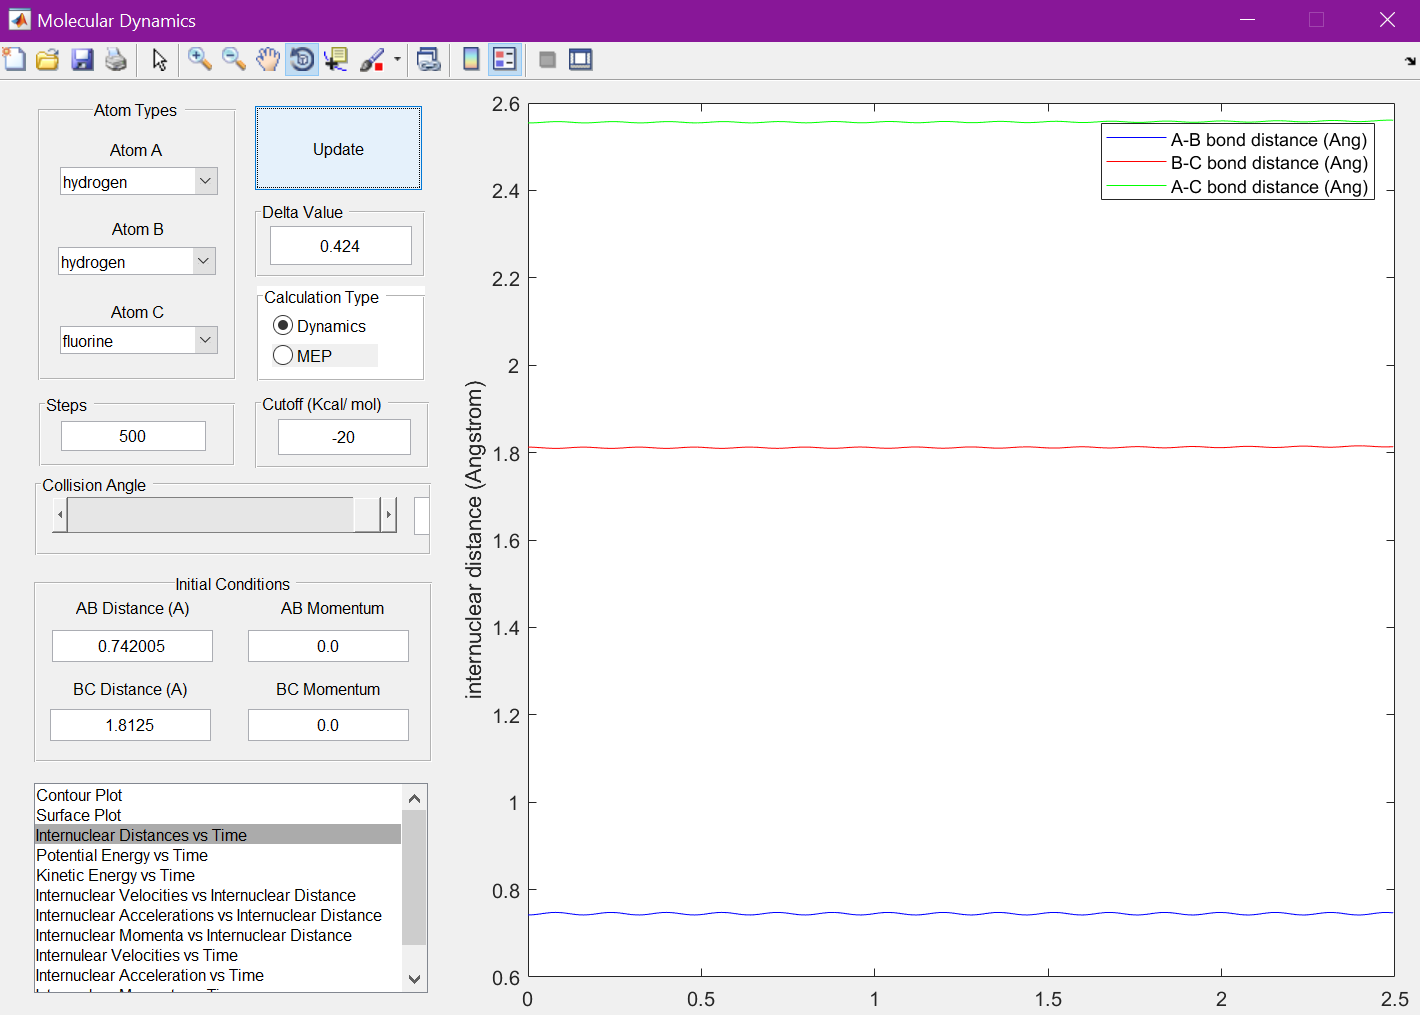
Task: Click the Print Figure icon
Action: [x=116, y=60]
